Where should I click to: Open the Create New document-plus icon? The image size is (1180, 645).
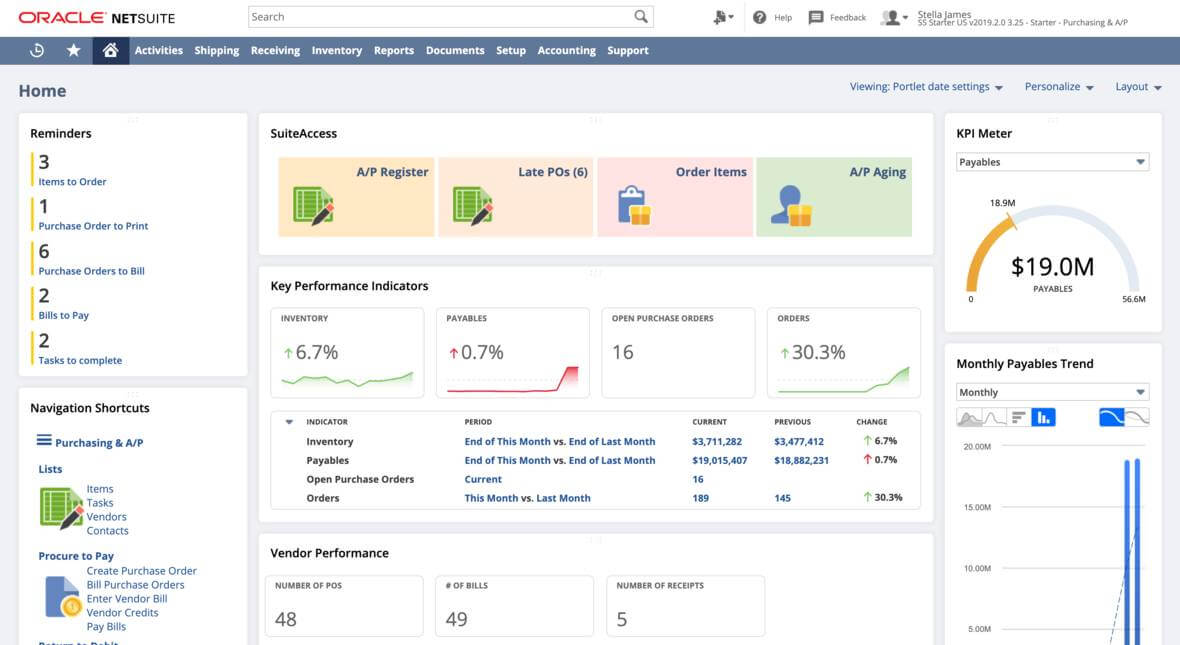[x=719, y=17]
